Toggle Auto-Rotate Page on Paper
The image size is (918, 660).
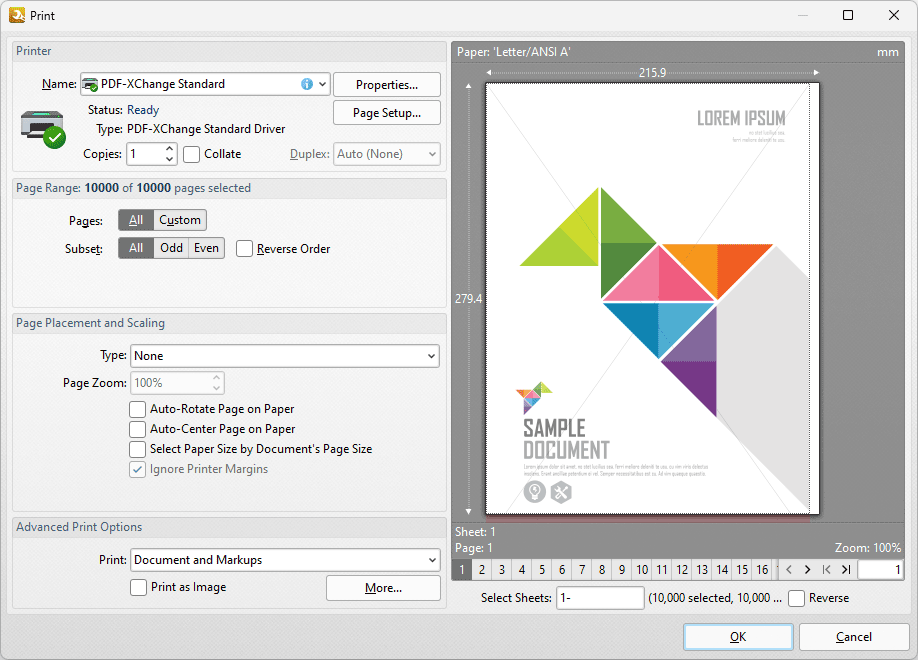click(138, 409)
